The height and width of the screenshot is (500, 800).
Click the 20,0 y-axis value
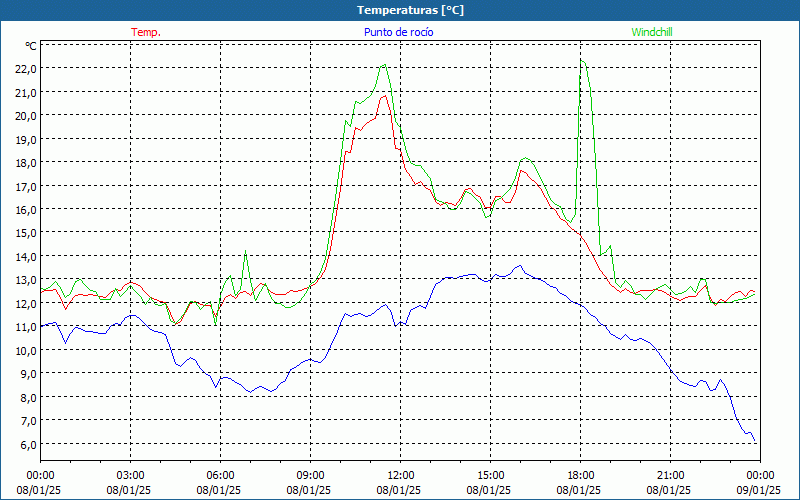coord(26,116)
